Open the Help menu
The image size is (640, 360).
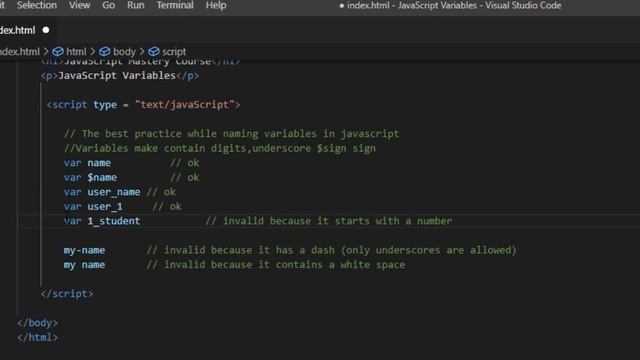click(x=216, y=5)
